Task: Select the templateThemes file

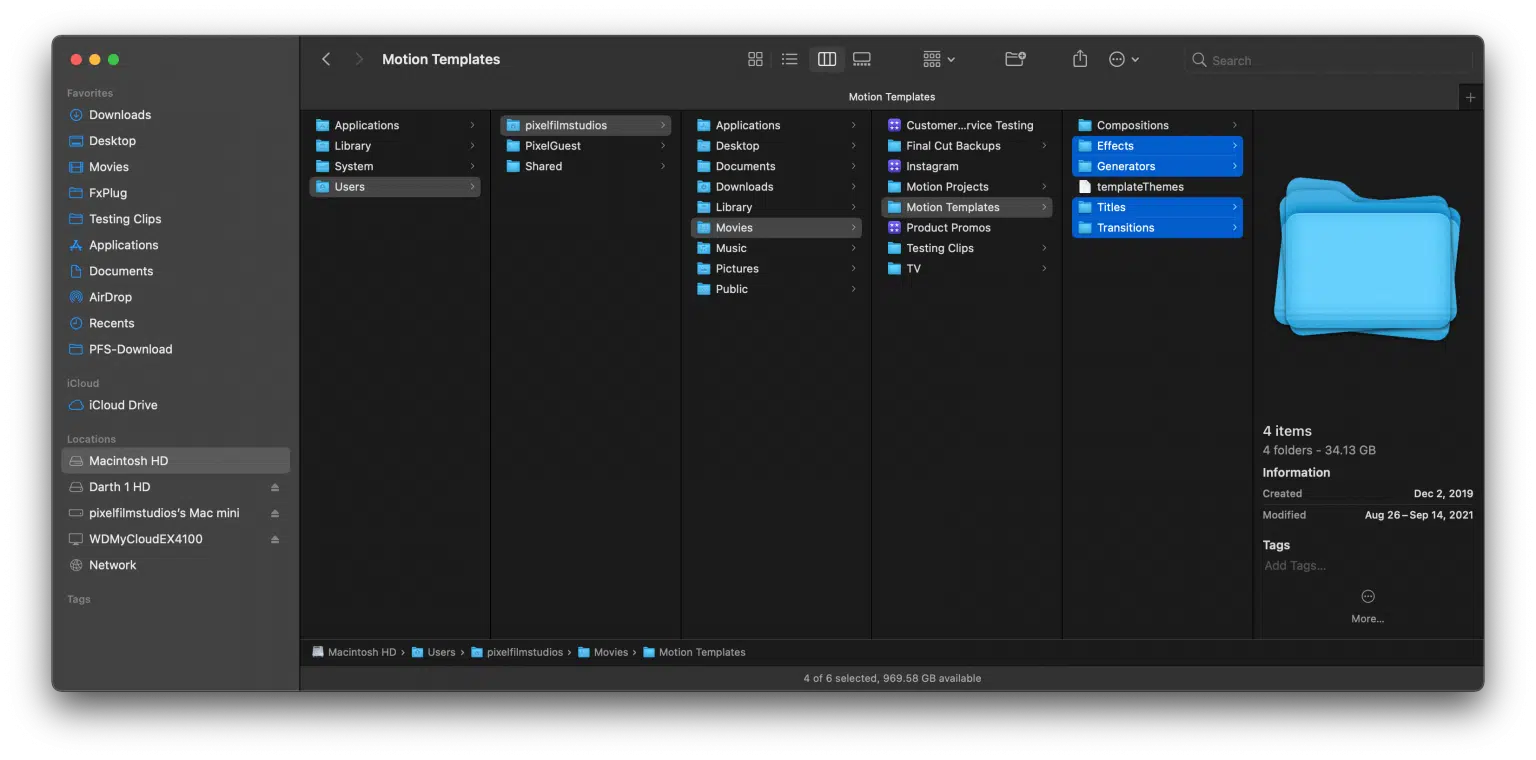Action: pyautogui.click(x=1157, y=187)
